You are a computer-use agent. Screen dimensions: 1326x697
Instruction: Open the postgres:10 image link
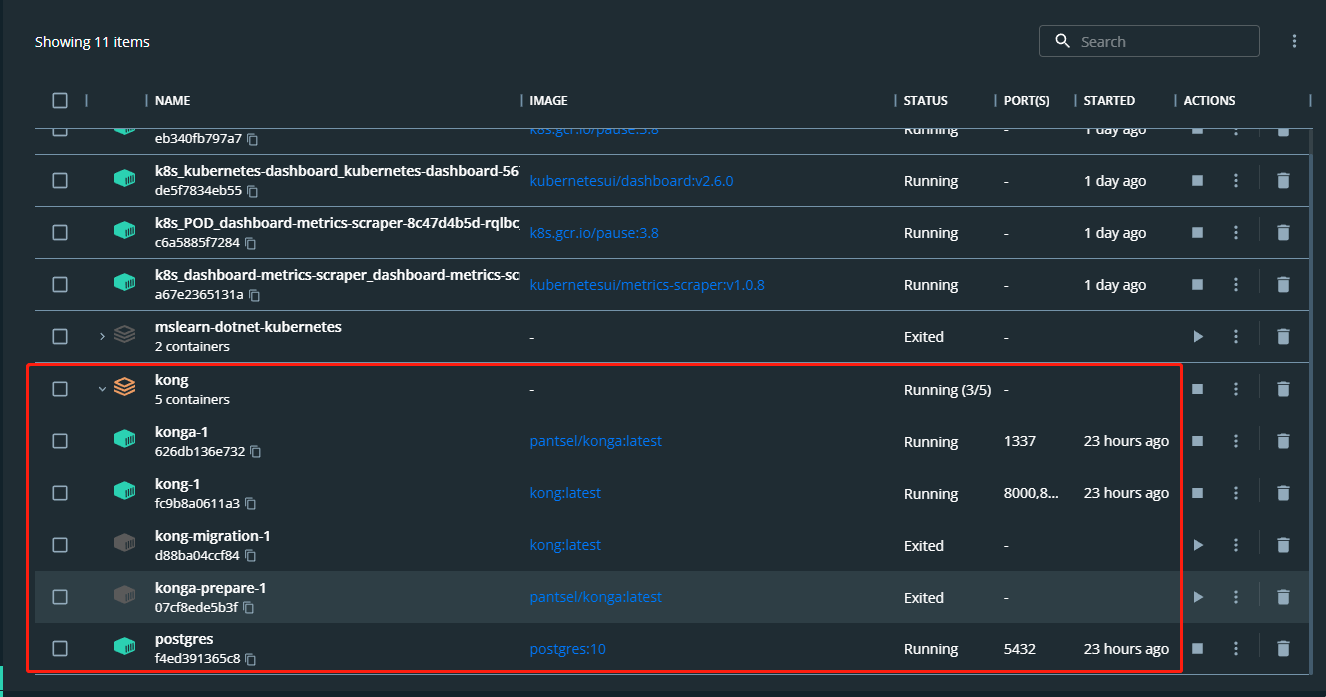click(x=567, y=649)
